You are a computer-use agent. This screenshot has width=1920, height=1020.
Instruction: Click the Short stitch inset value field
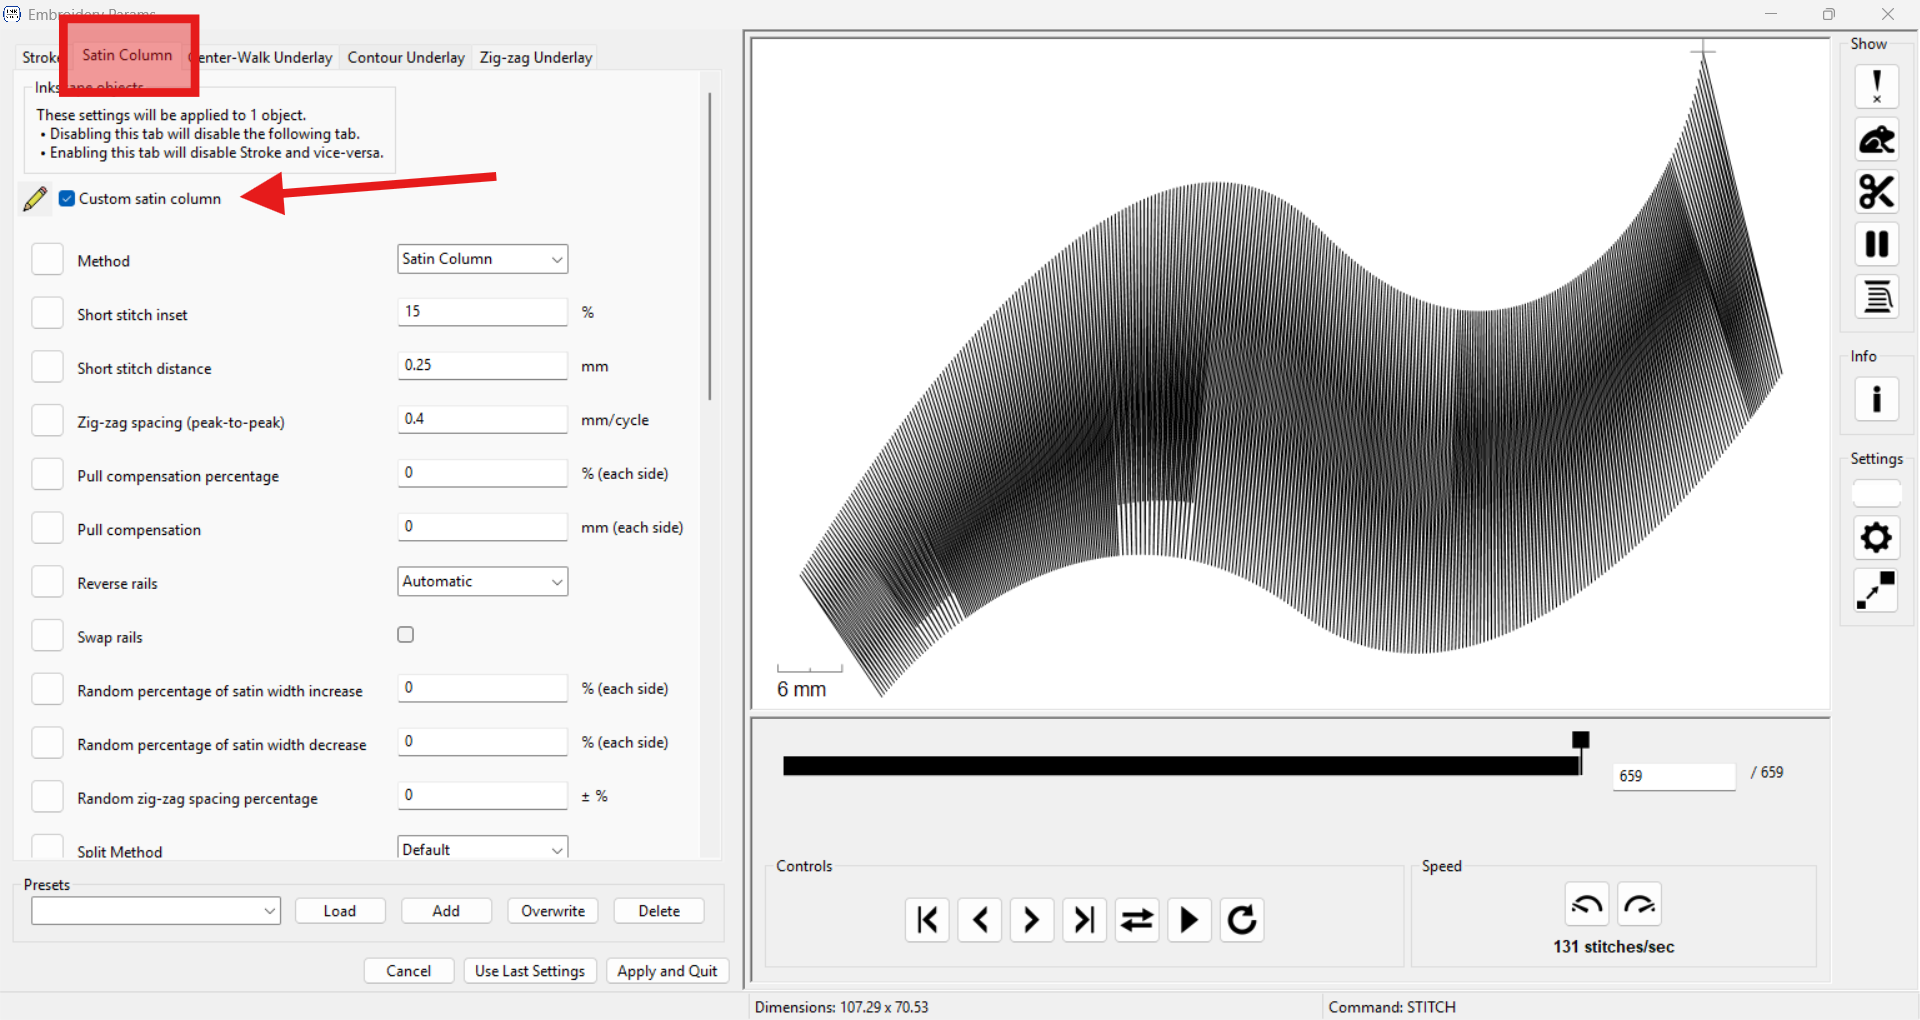pos(483,312)
